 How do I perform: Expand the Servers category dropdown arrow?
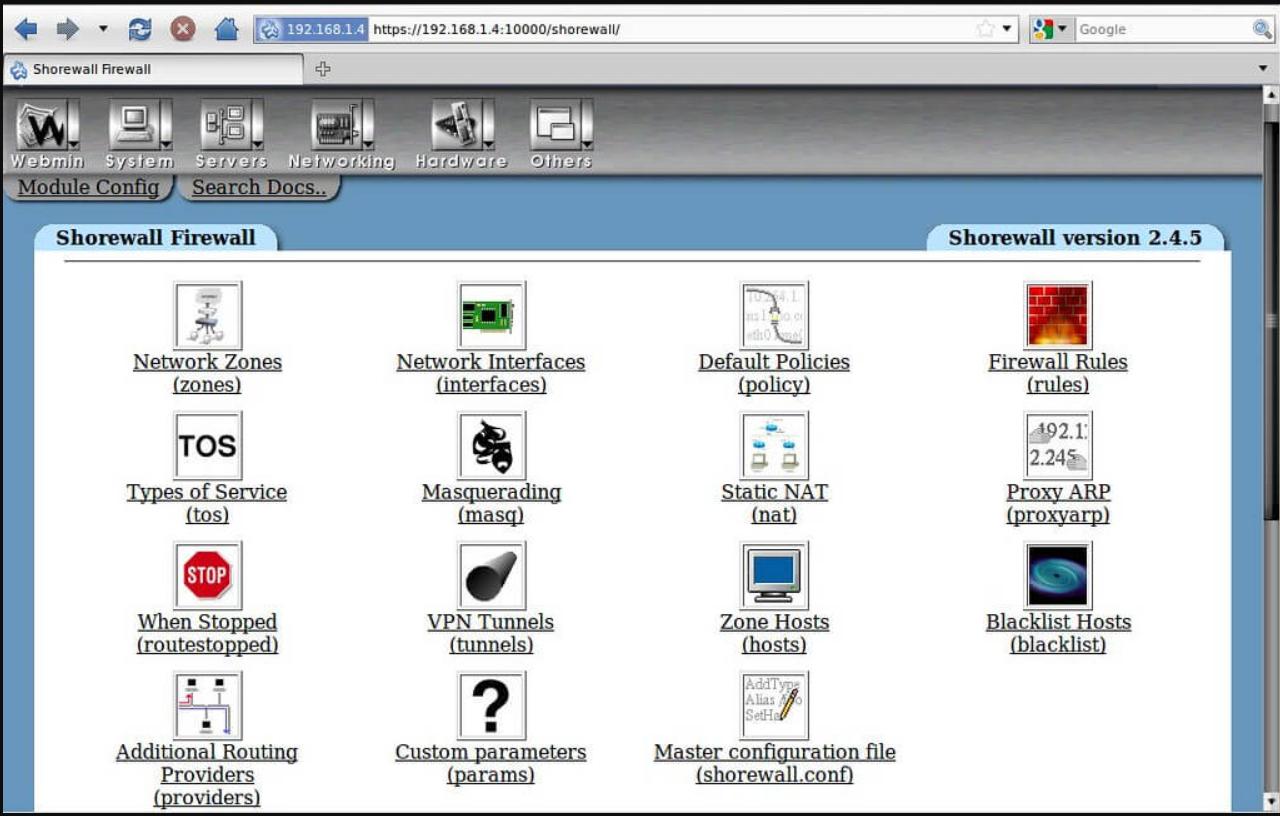coord(257,125)
